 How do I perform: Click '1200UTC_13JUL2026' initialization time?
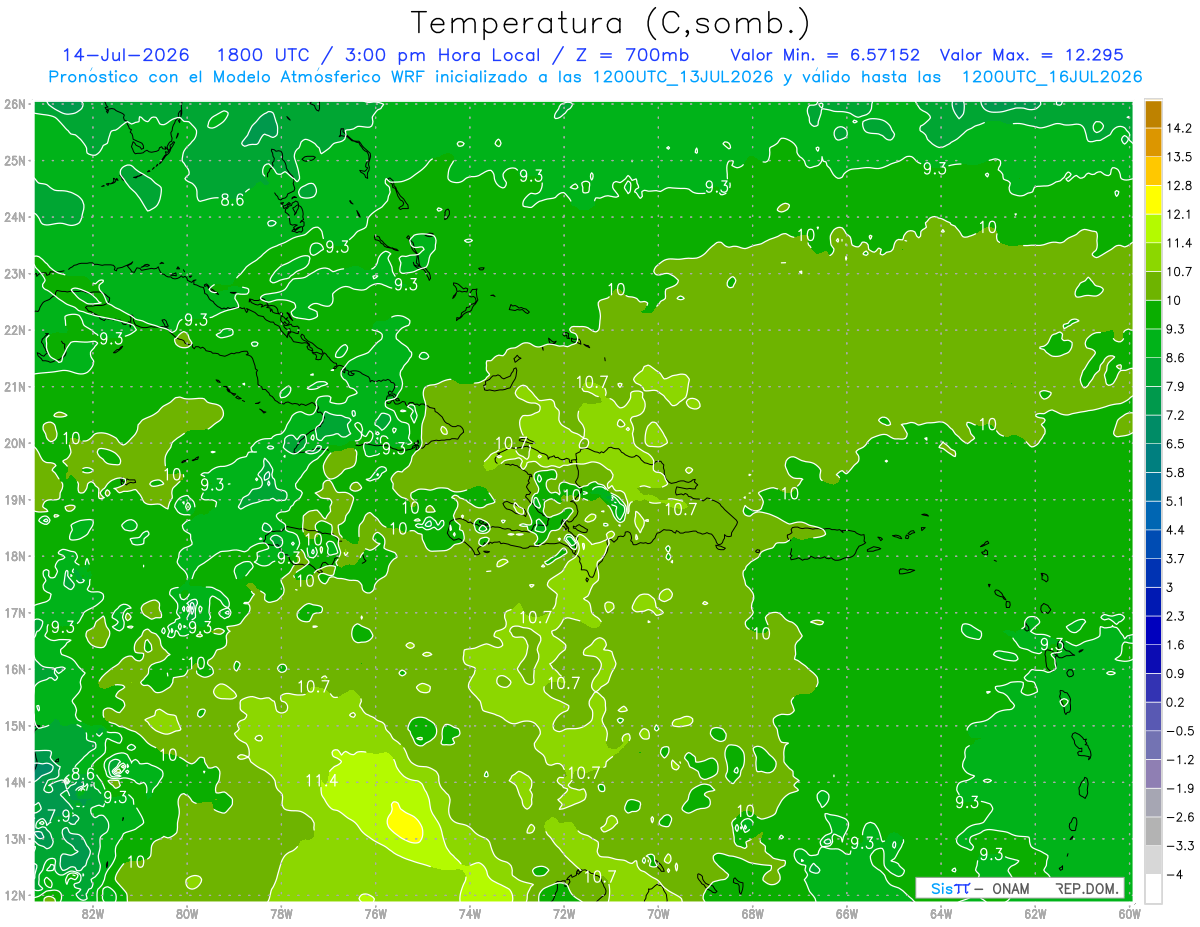click(x=683, y=77)
